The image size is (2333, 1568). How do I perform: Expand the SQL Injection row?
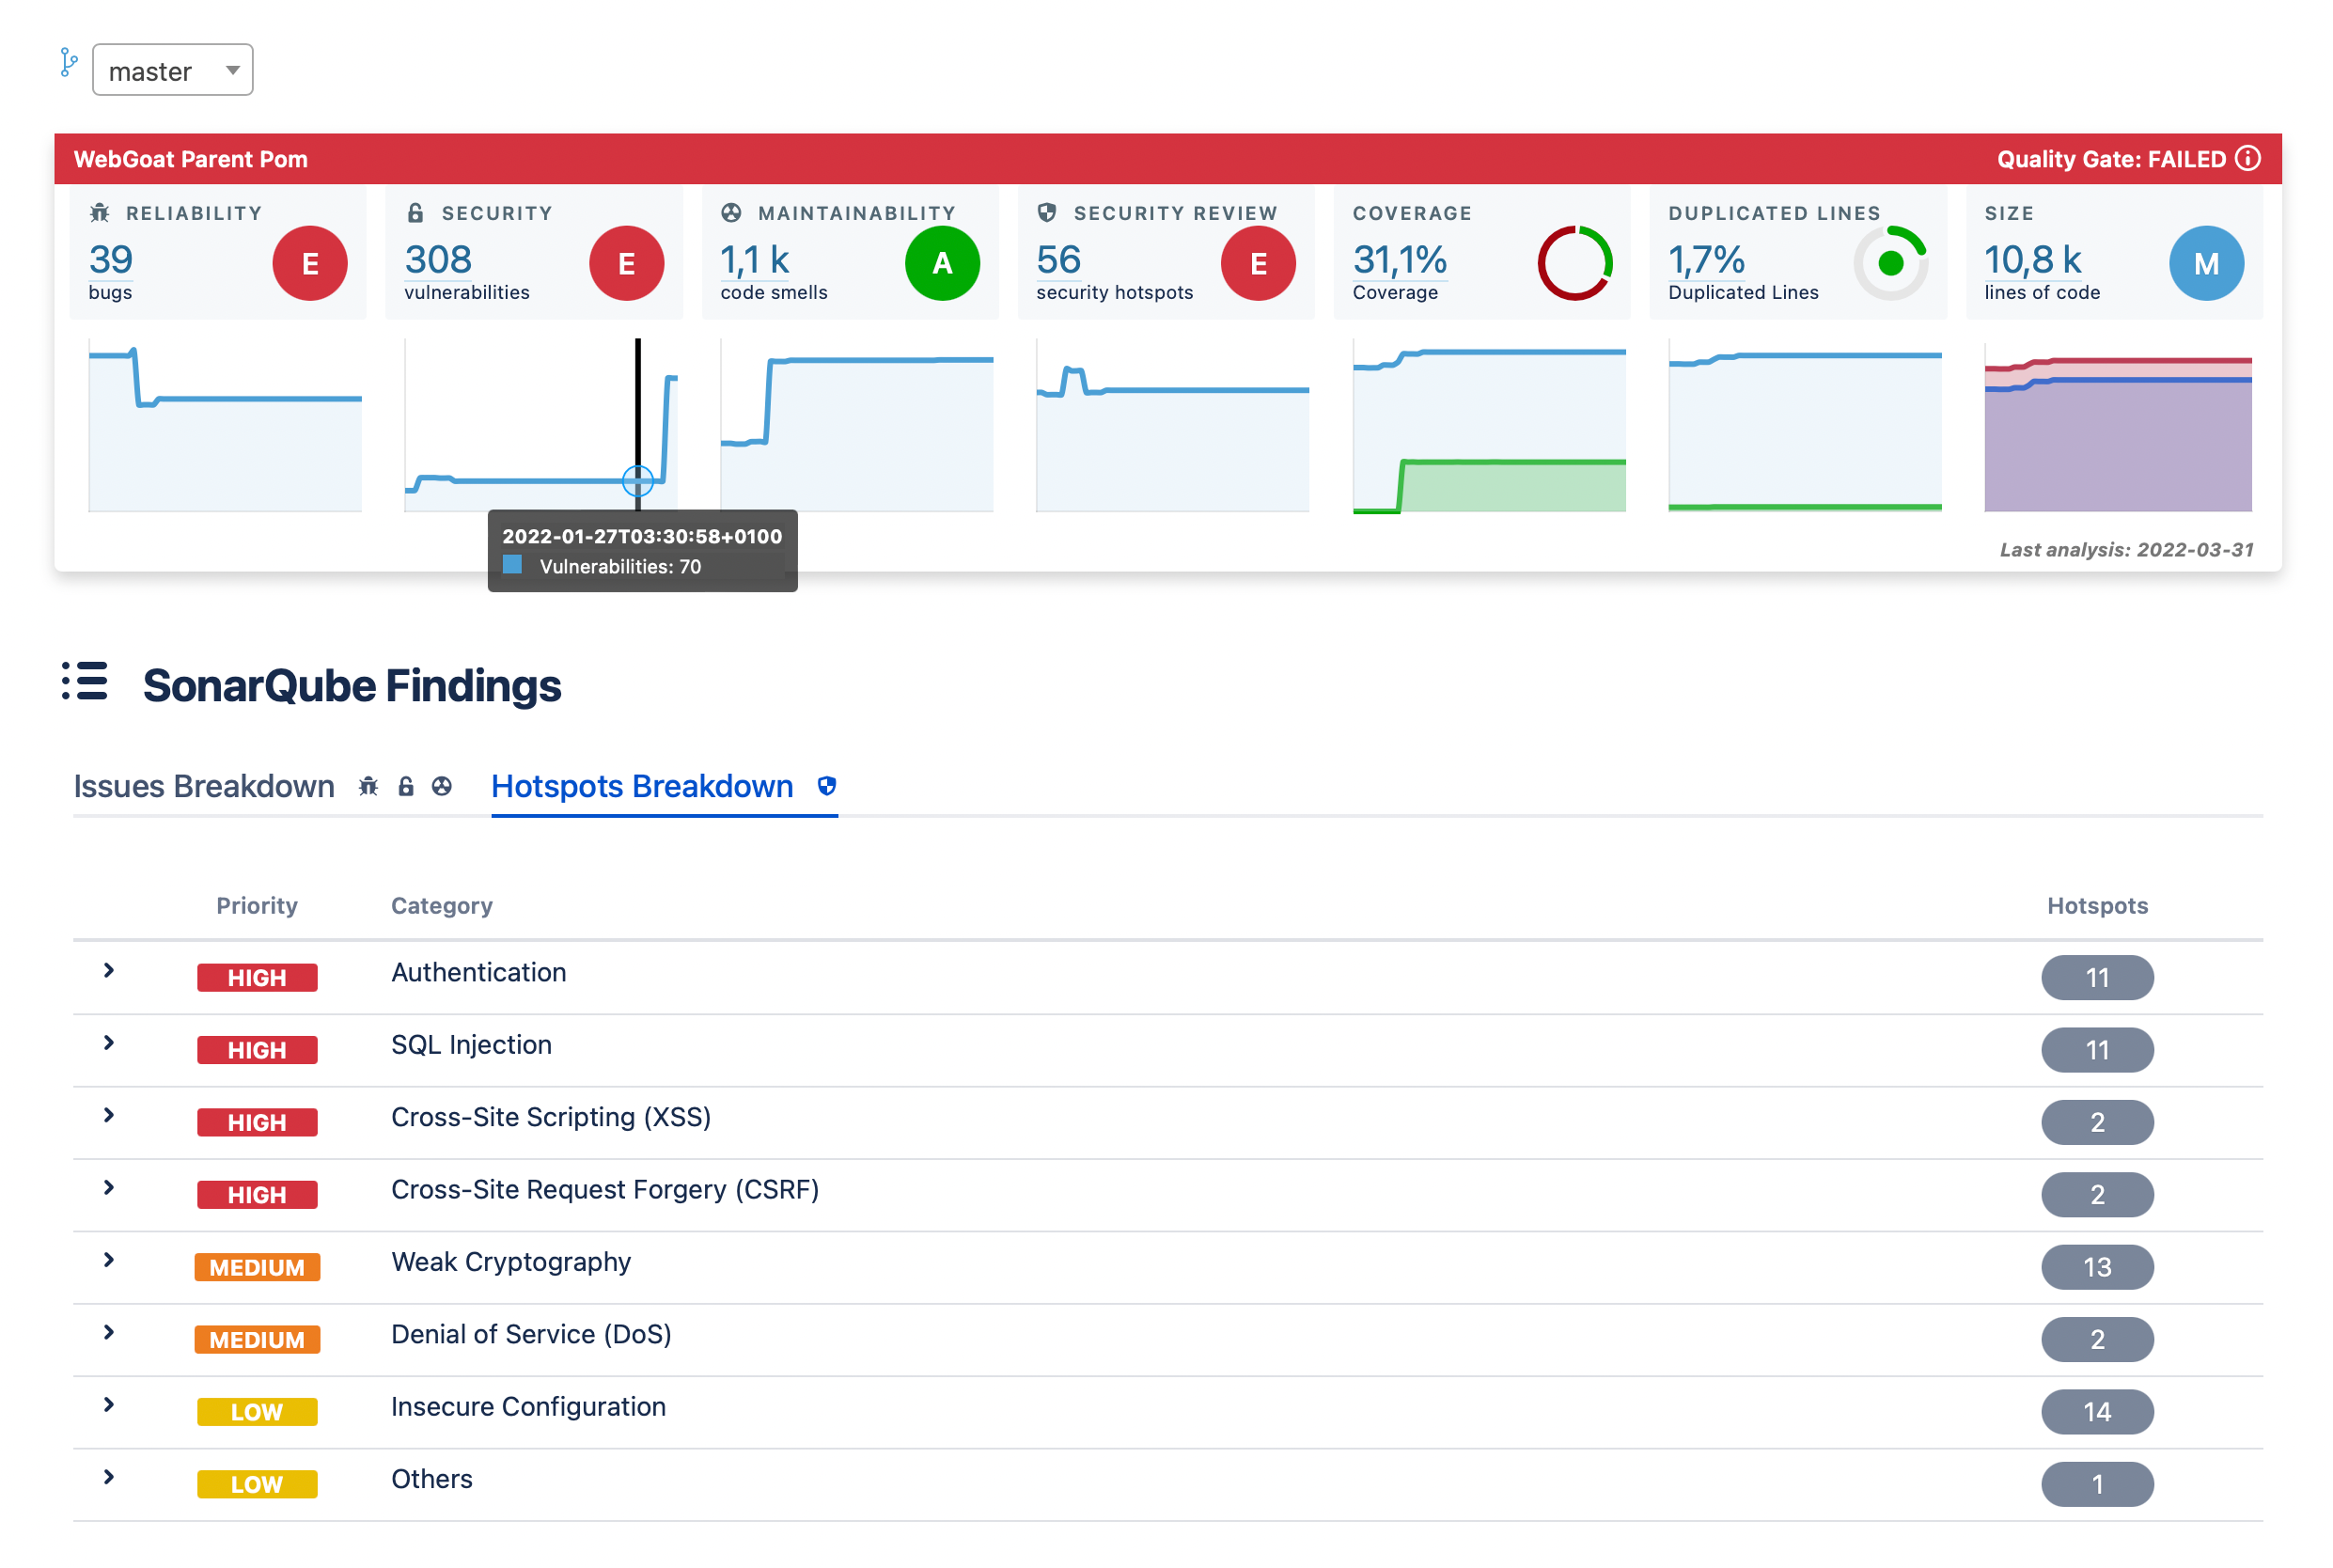coord(109,1043)
